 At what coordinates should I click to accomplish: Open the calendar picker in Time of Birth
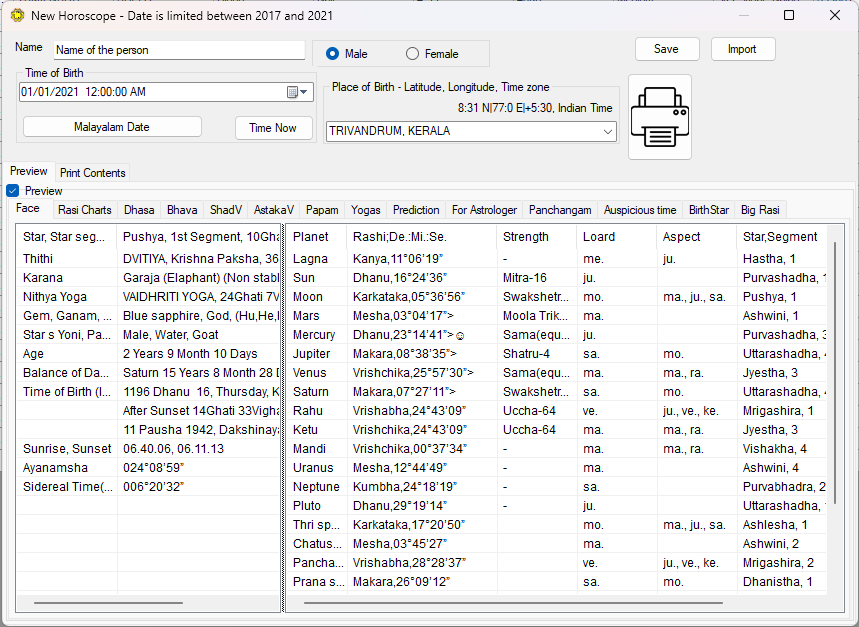tap(298, 92)
